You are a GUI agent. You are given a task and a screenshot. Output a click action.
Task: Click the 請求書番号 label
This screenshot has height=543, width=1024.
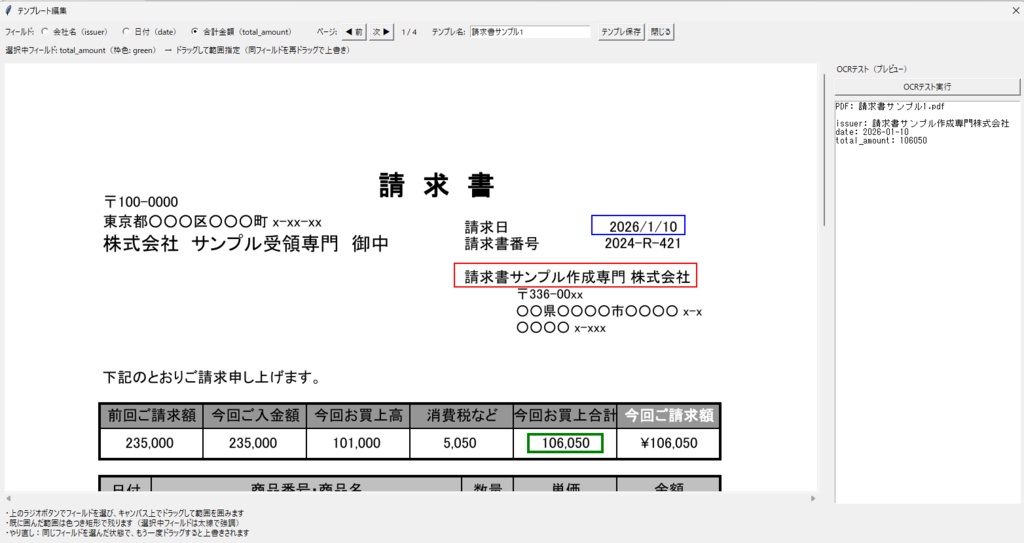coord(502,244)
